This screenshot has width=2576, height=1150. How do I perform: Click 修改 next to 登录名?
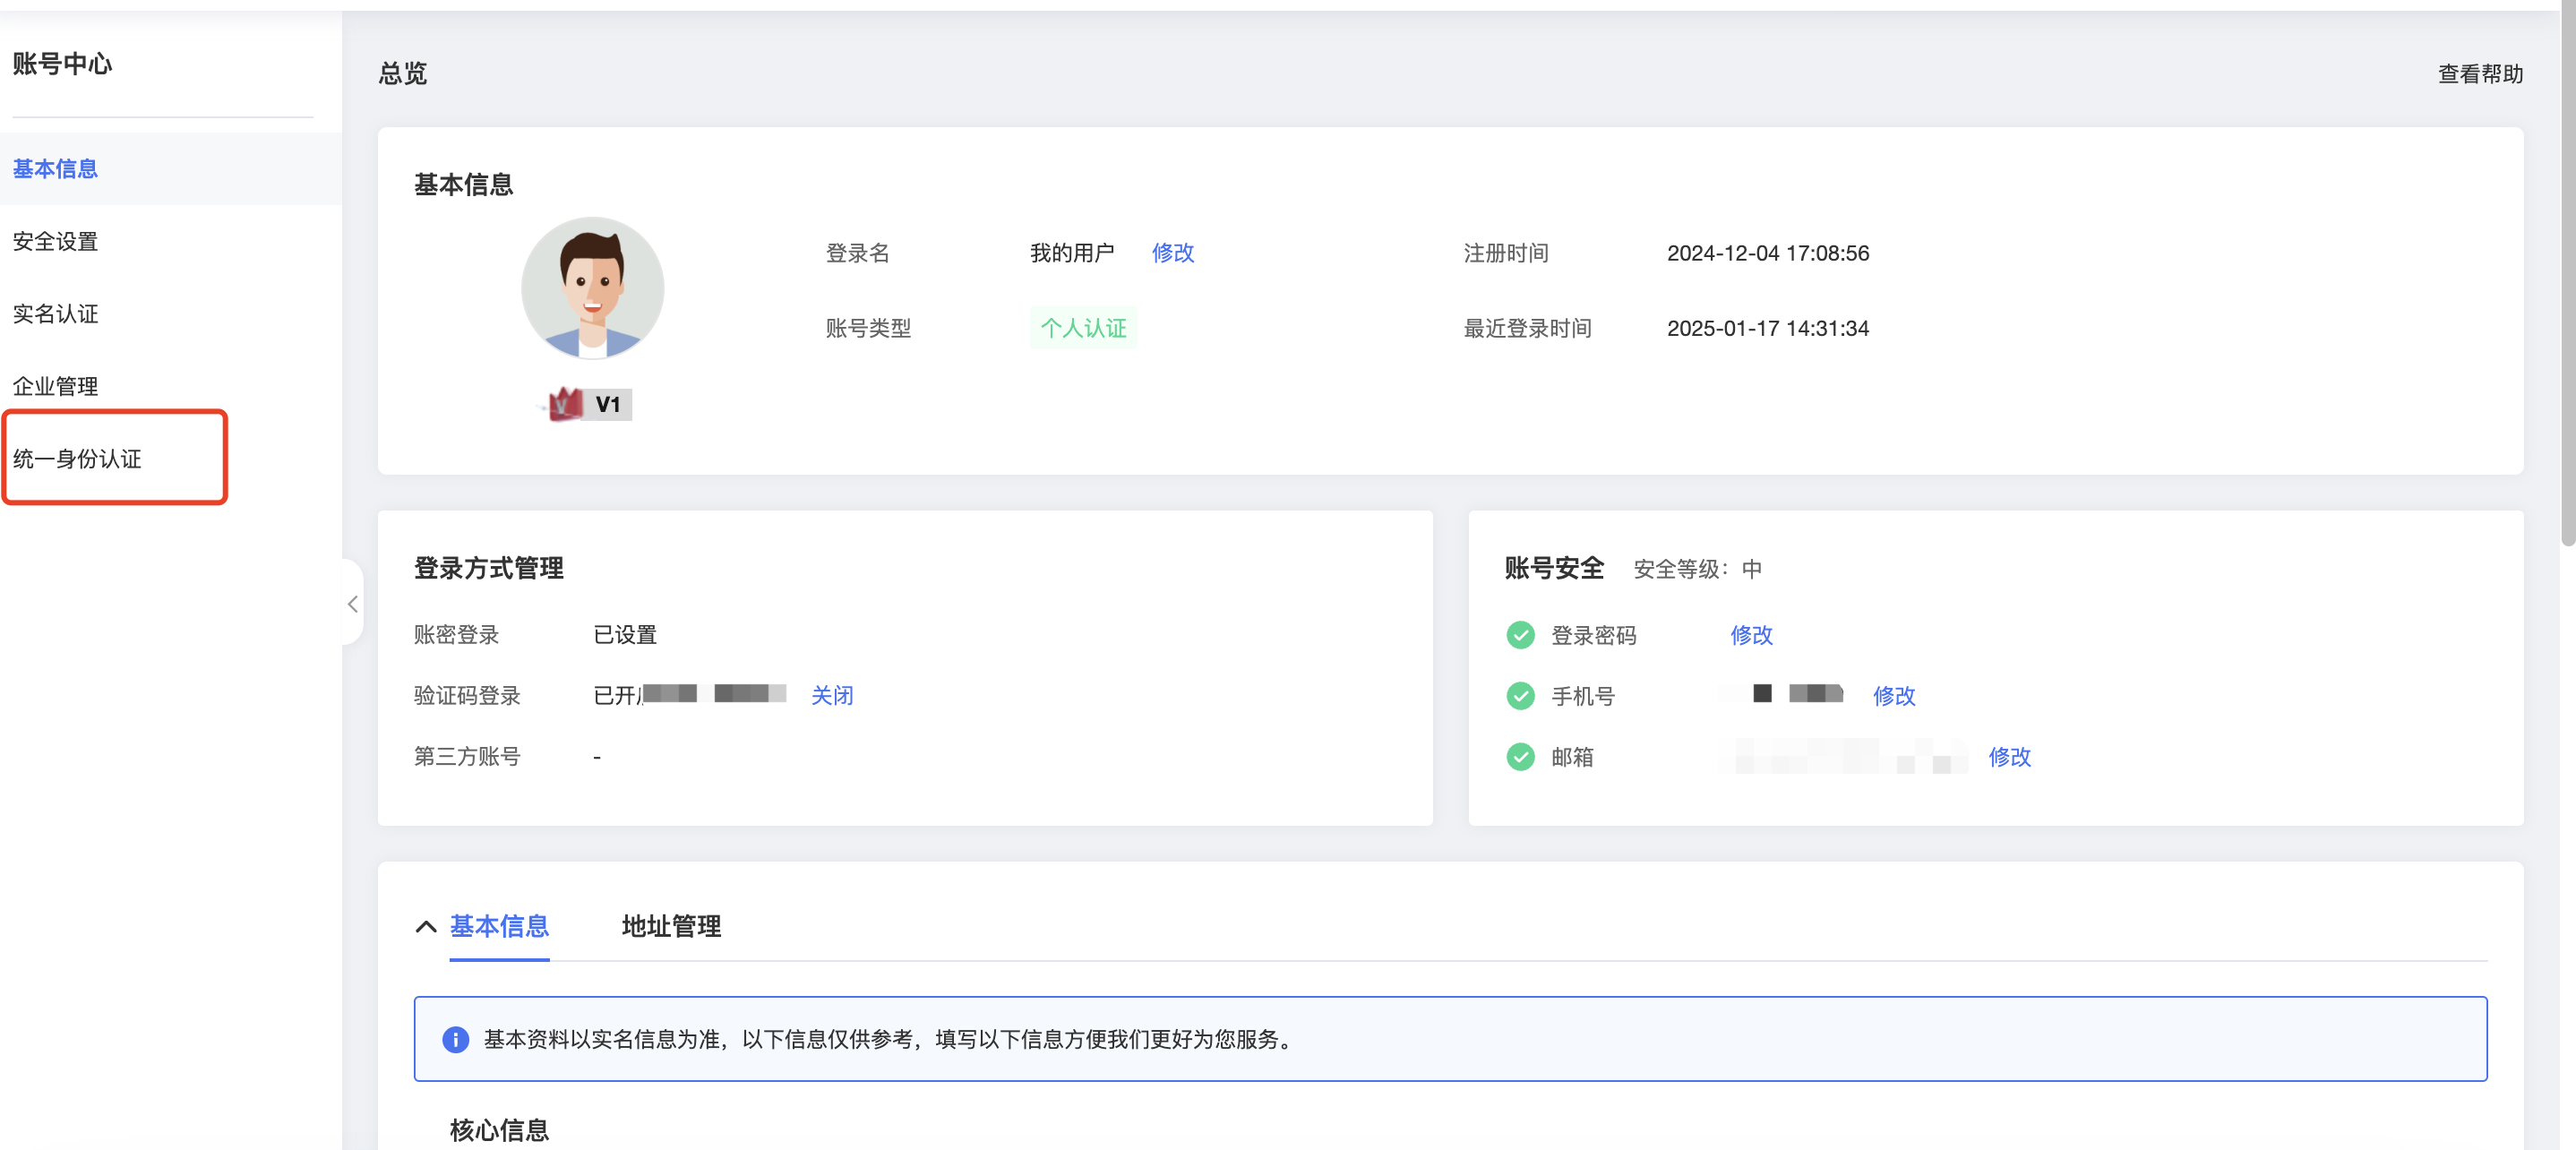click(x=1172, y=253)
